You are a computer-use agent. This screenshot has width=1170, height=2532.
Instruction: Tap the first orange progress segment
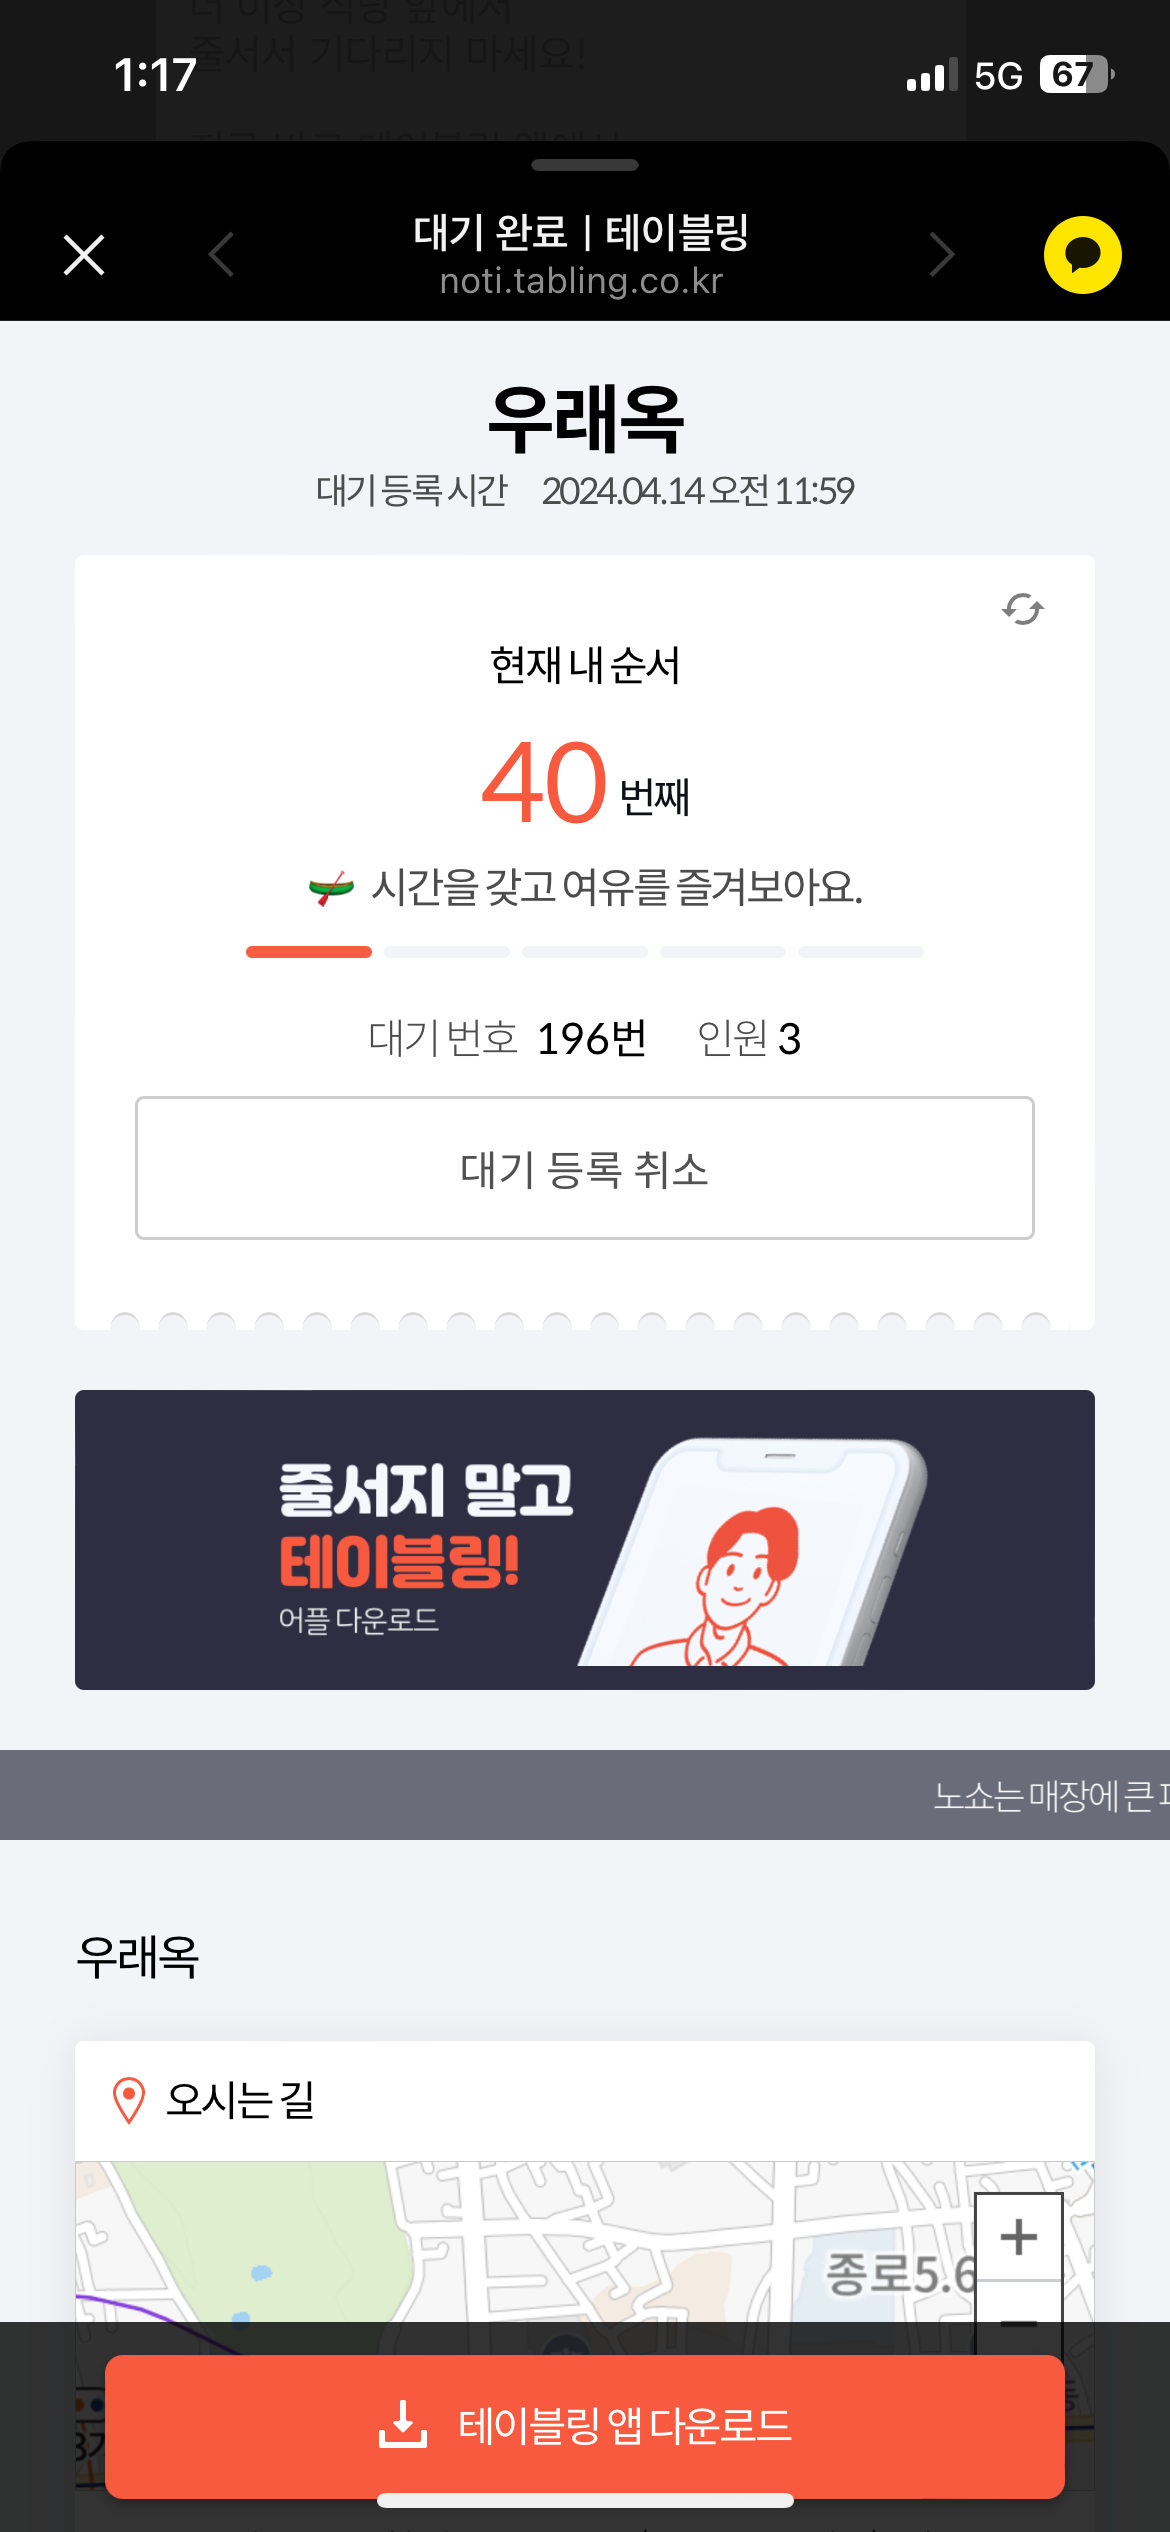(309, 952)
